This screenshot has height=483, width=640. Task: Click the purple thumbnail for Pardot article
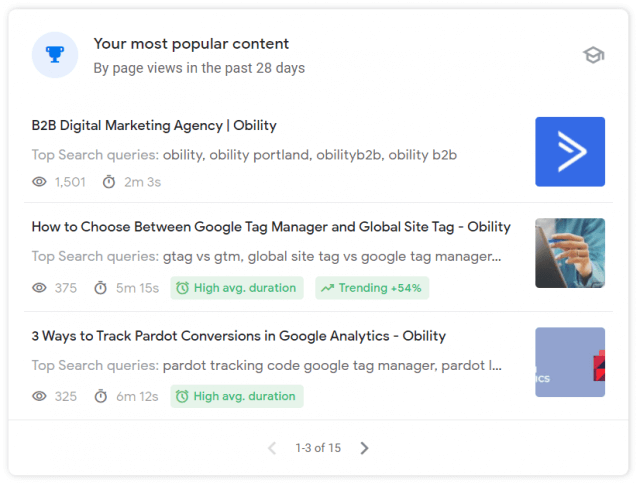(570, 362)
